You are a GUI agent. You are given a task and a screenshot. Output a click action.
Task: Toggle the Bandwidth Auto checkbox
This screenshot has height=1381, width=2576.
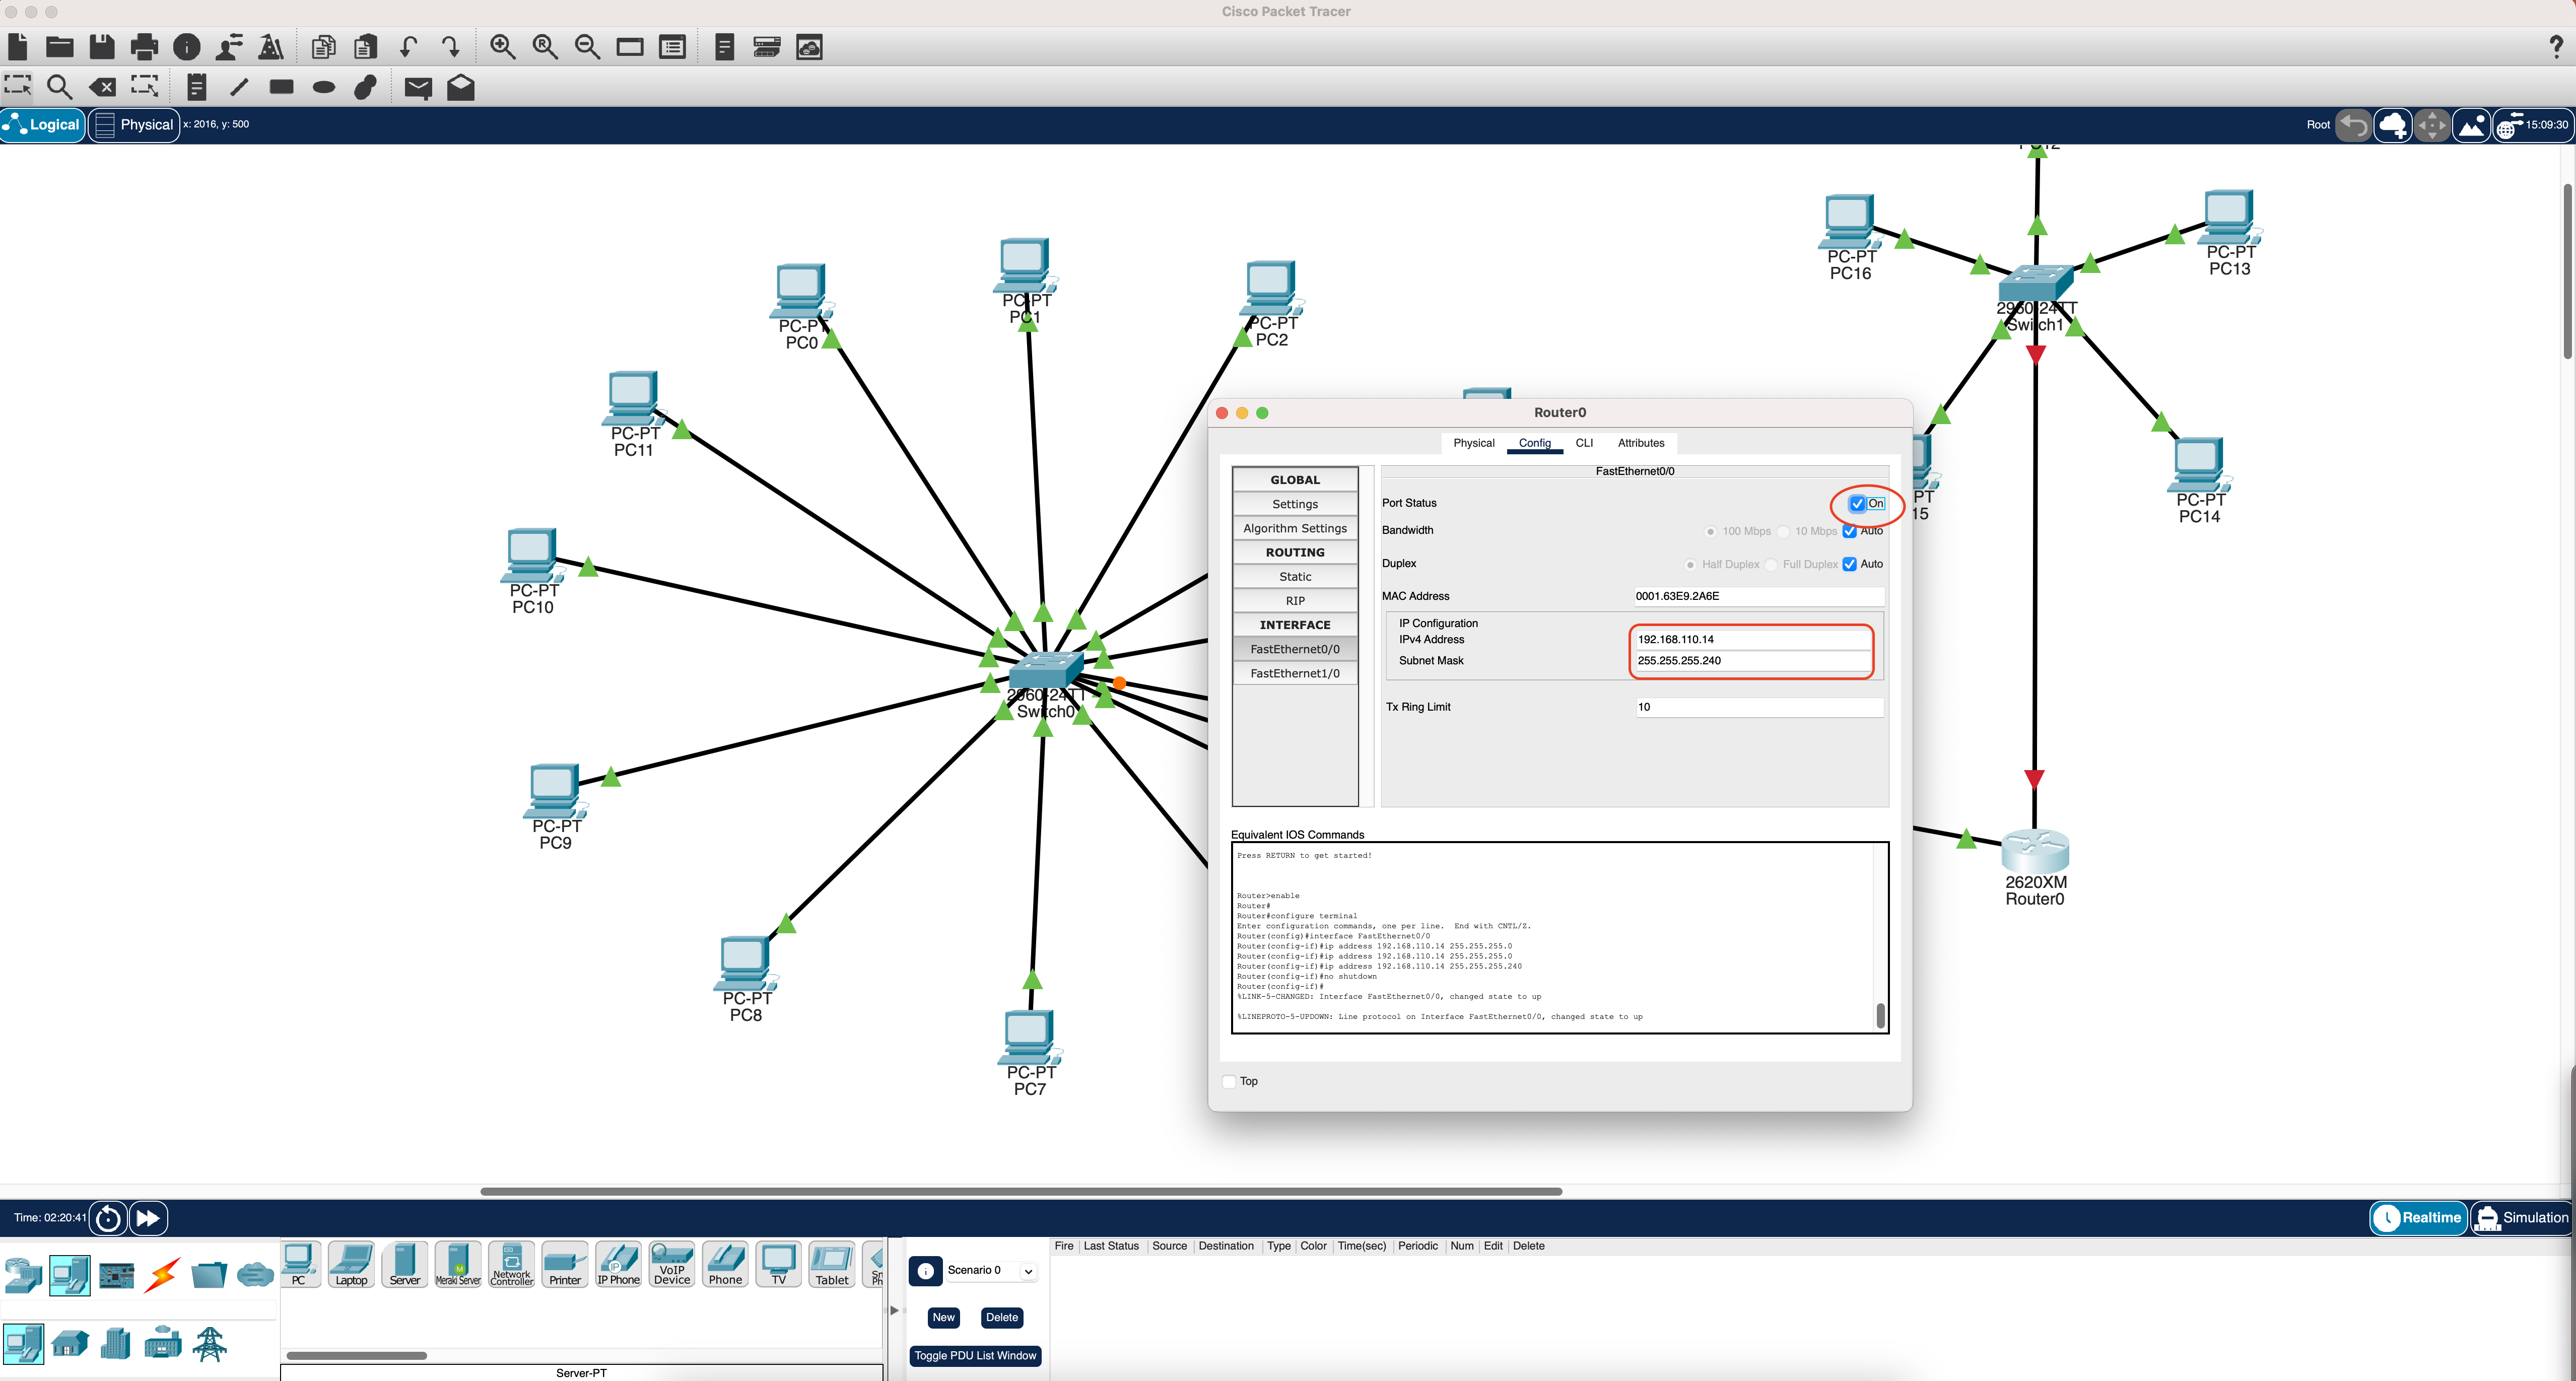pos(1850,531)
